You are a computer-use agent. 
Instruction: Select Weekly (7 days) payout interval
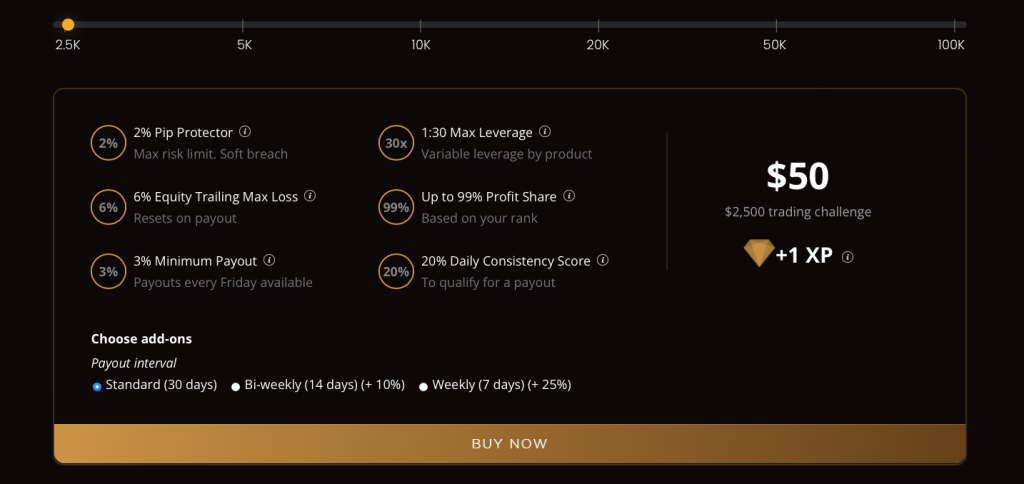[423, 386]
